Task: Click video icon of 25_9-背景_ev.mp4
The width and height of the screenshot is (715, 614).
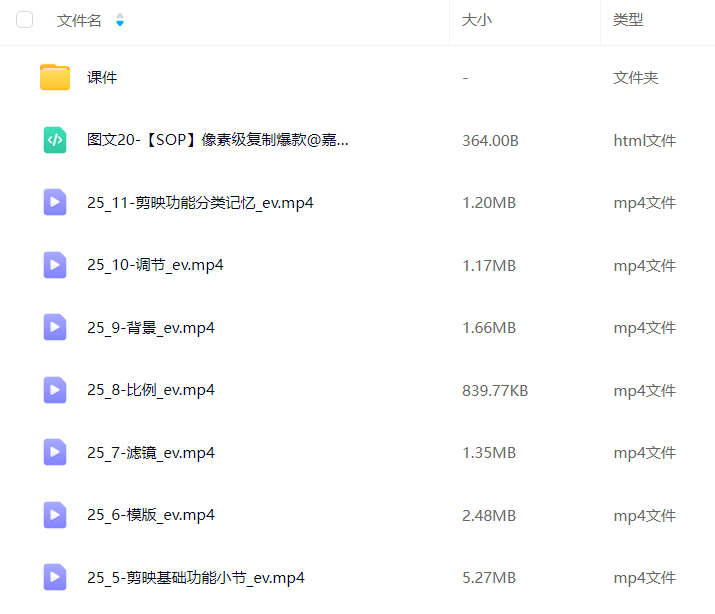Action: (x=55, y=327)
